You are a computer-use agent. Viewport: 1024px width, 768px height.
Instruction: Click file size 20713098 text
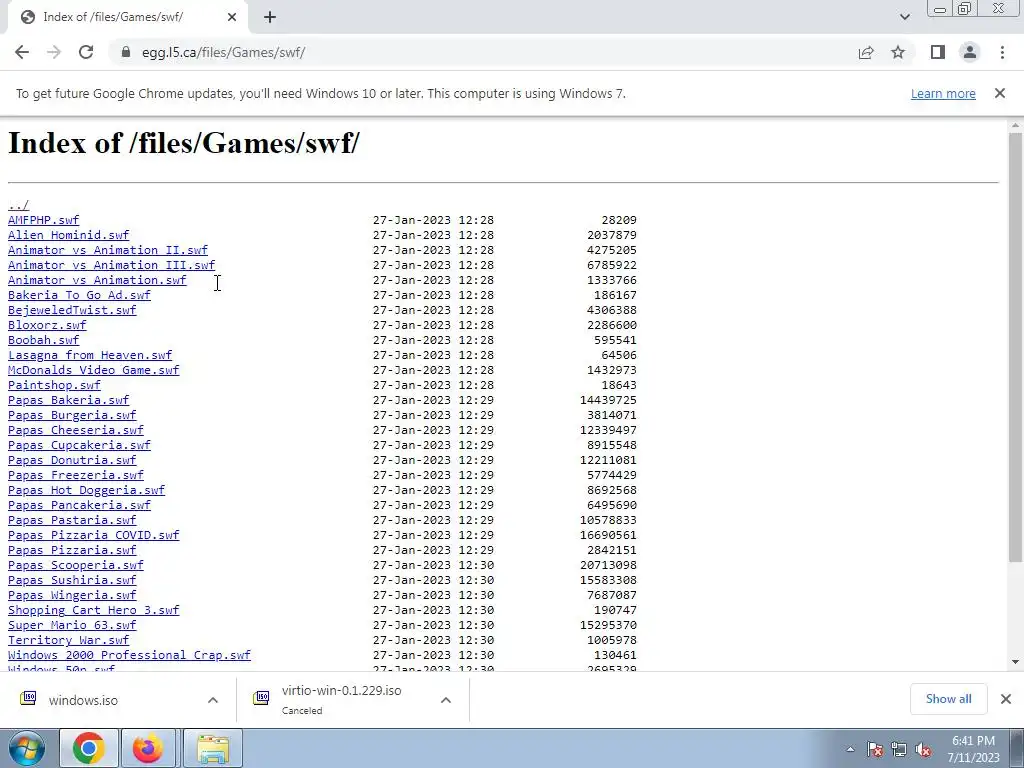608,566
